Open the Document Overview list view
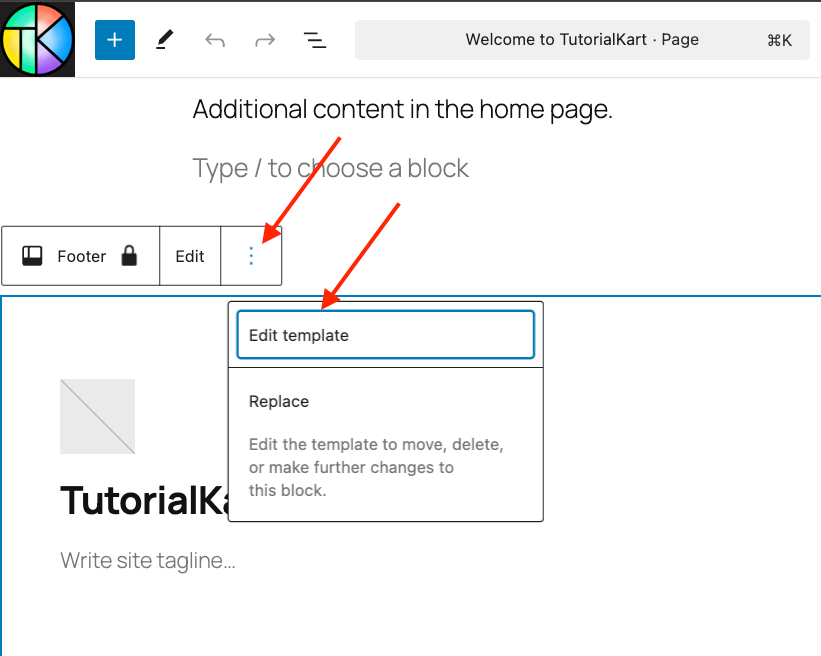The width and height of the screenshot is (821, 656). click(315, 40)
